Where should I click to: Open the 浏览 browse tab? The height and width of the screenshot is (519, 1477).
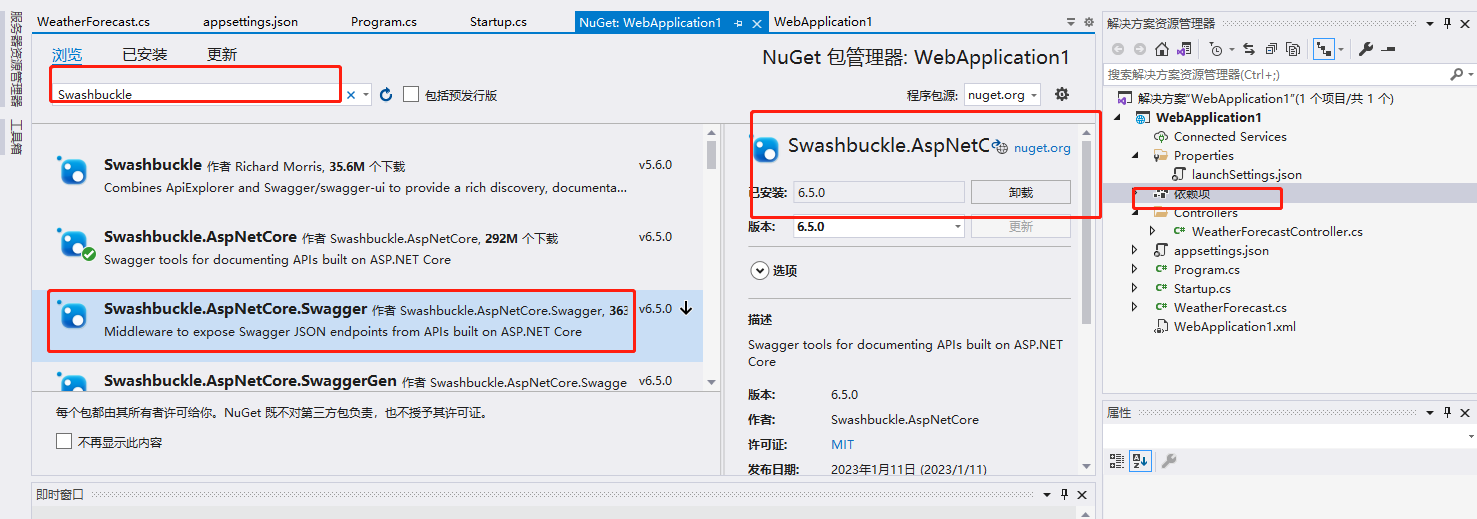click(67, 55)
